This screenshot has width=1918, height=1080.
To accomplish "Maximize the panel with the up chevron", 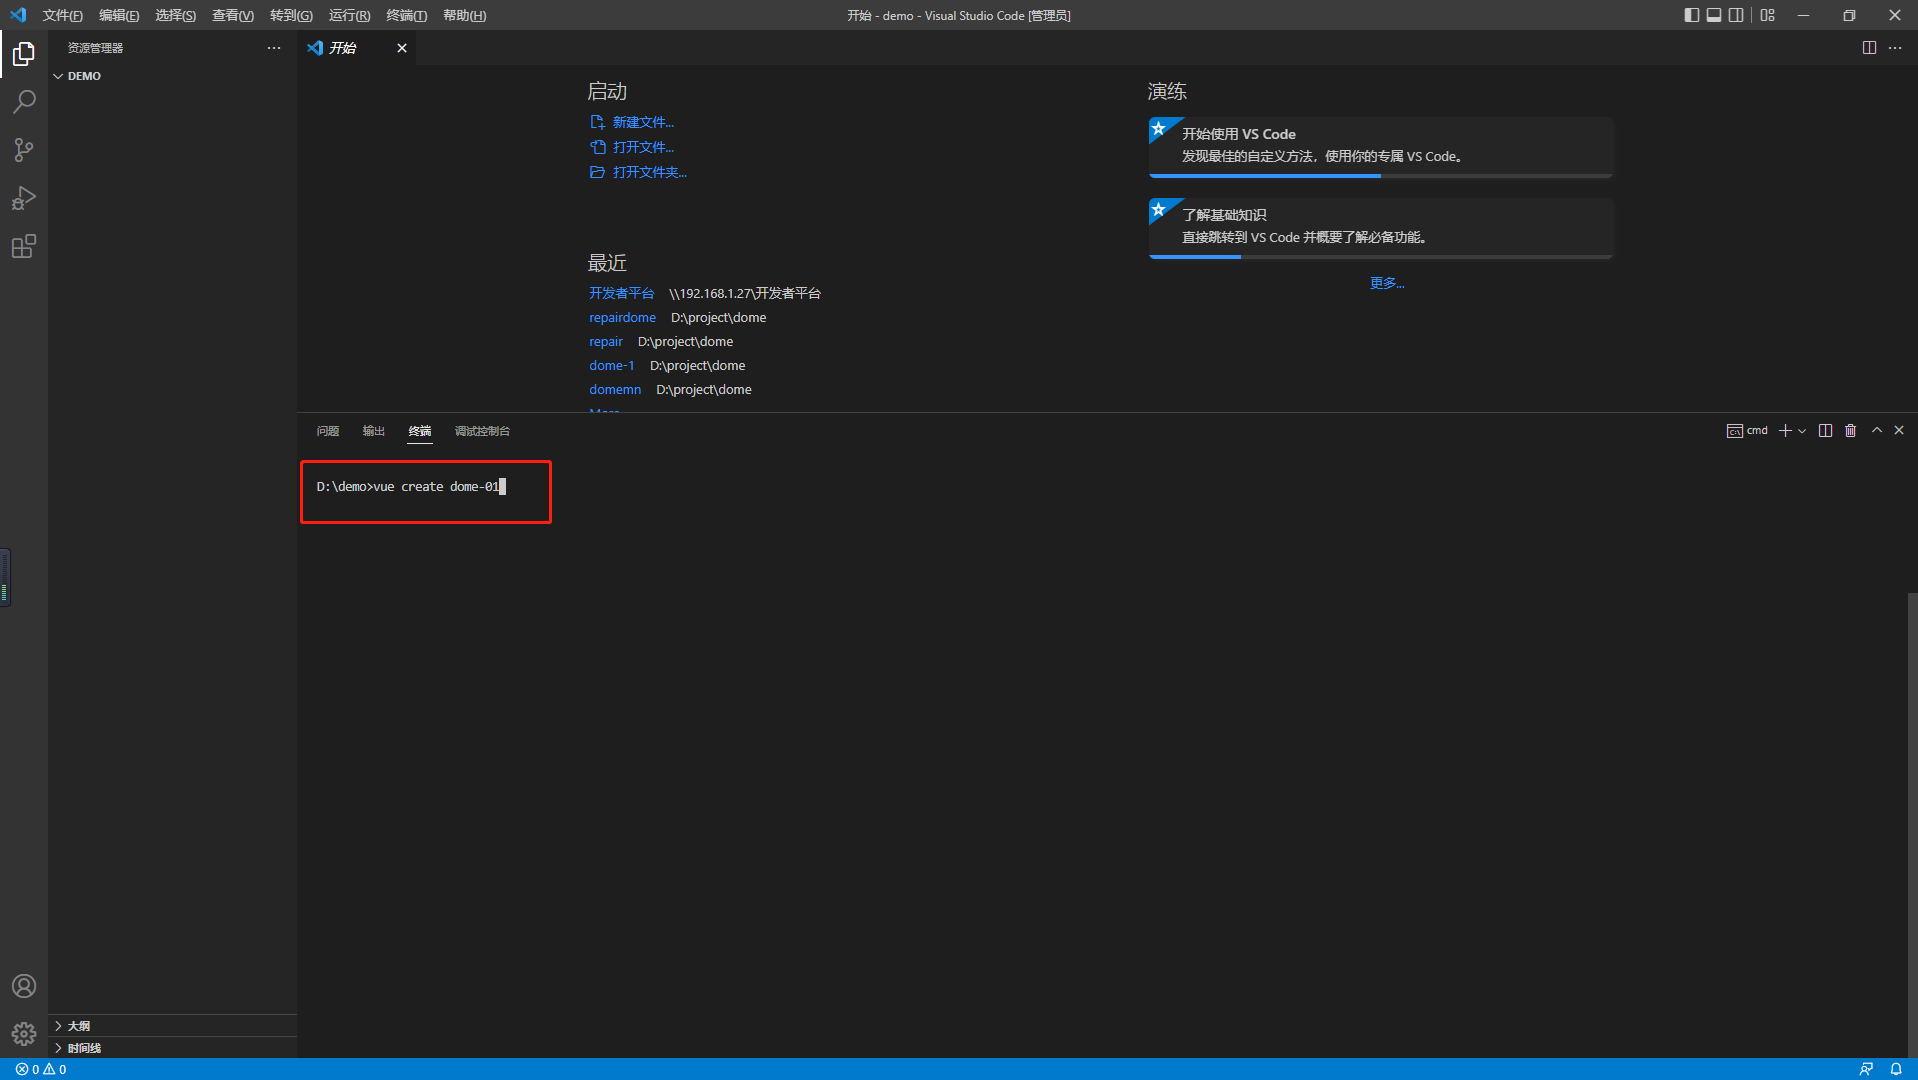I will pos(1877,431).
